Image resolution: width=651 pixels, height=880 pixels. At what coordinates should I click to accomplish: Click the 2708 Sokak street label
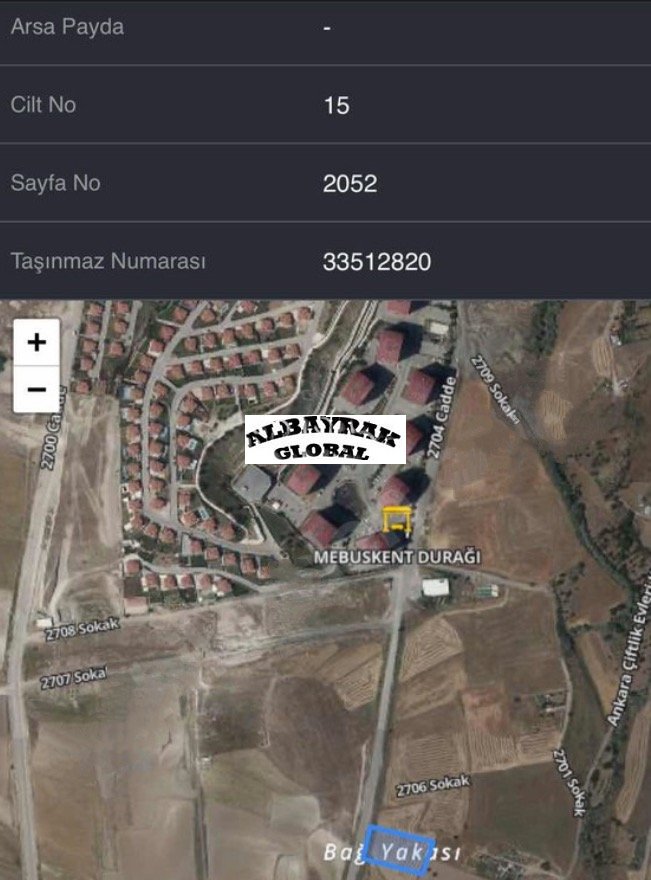pyautogui.click(x=82, y=629)
